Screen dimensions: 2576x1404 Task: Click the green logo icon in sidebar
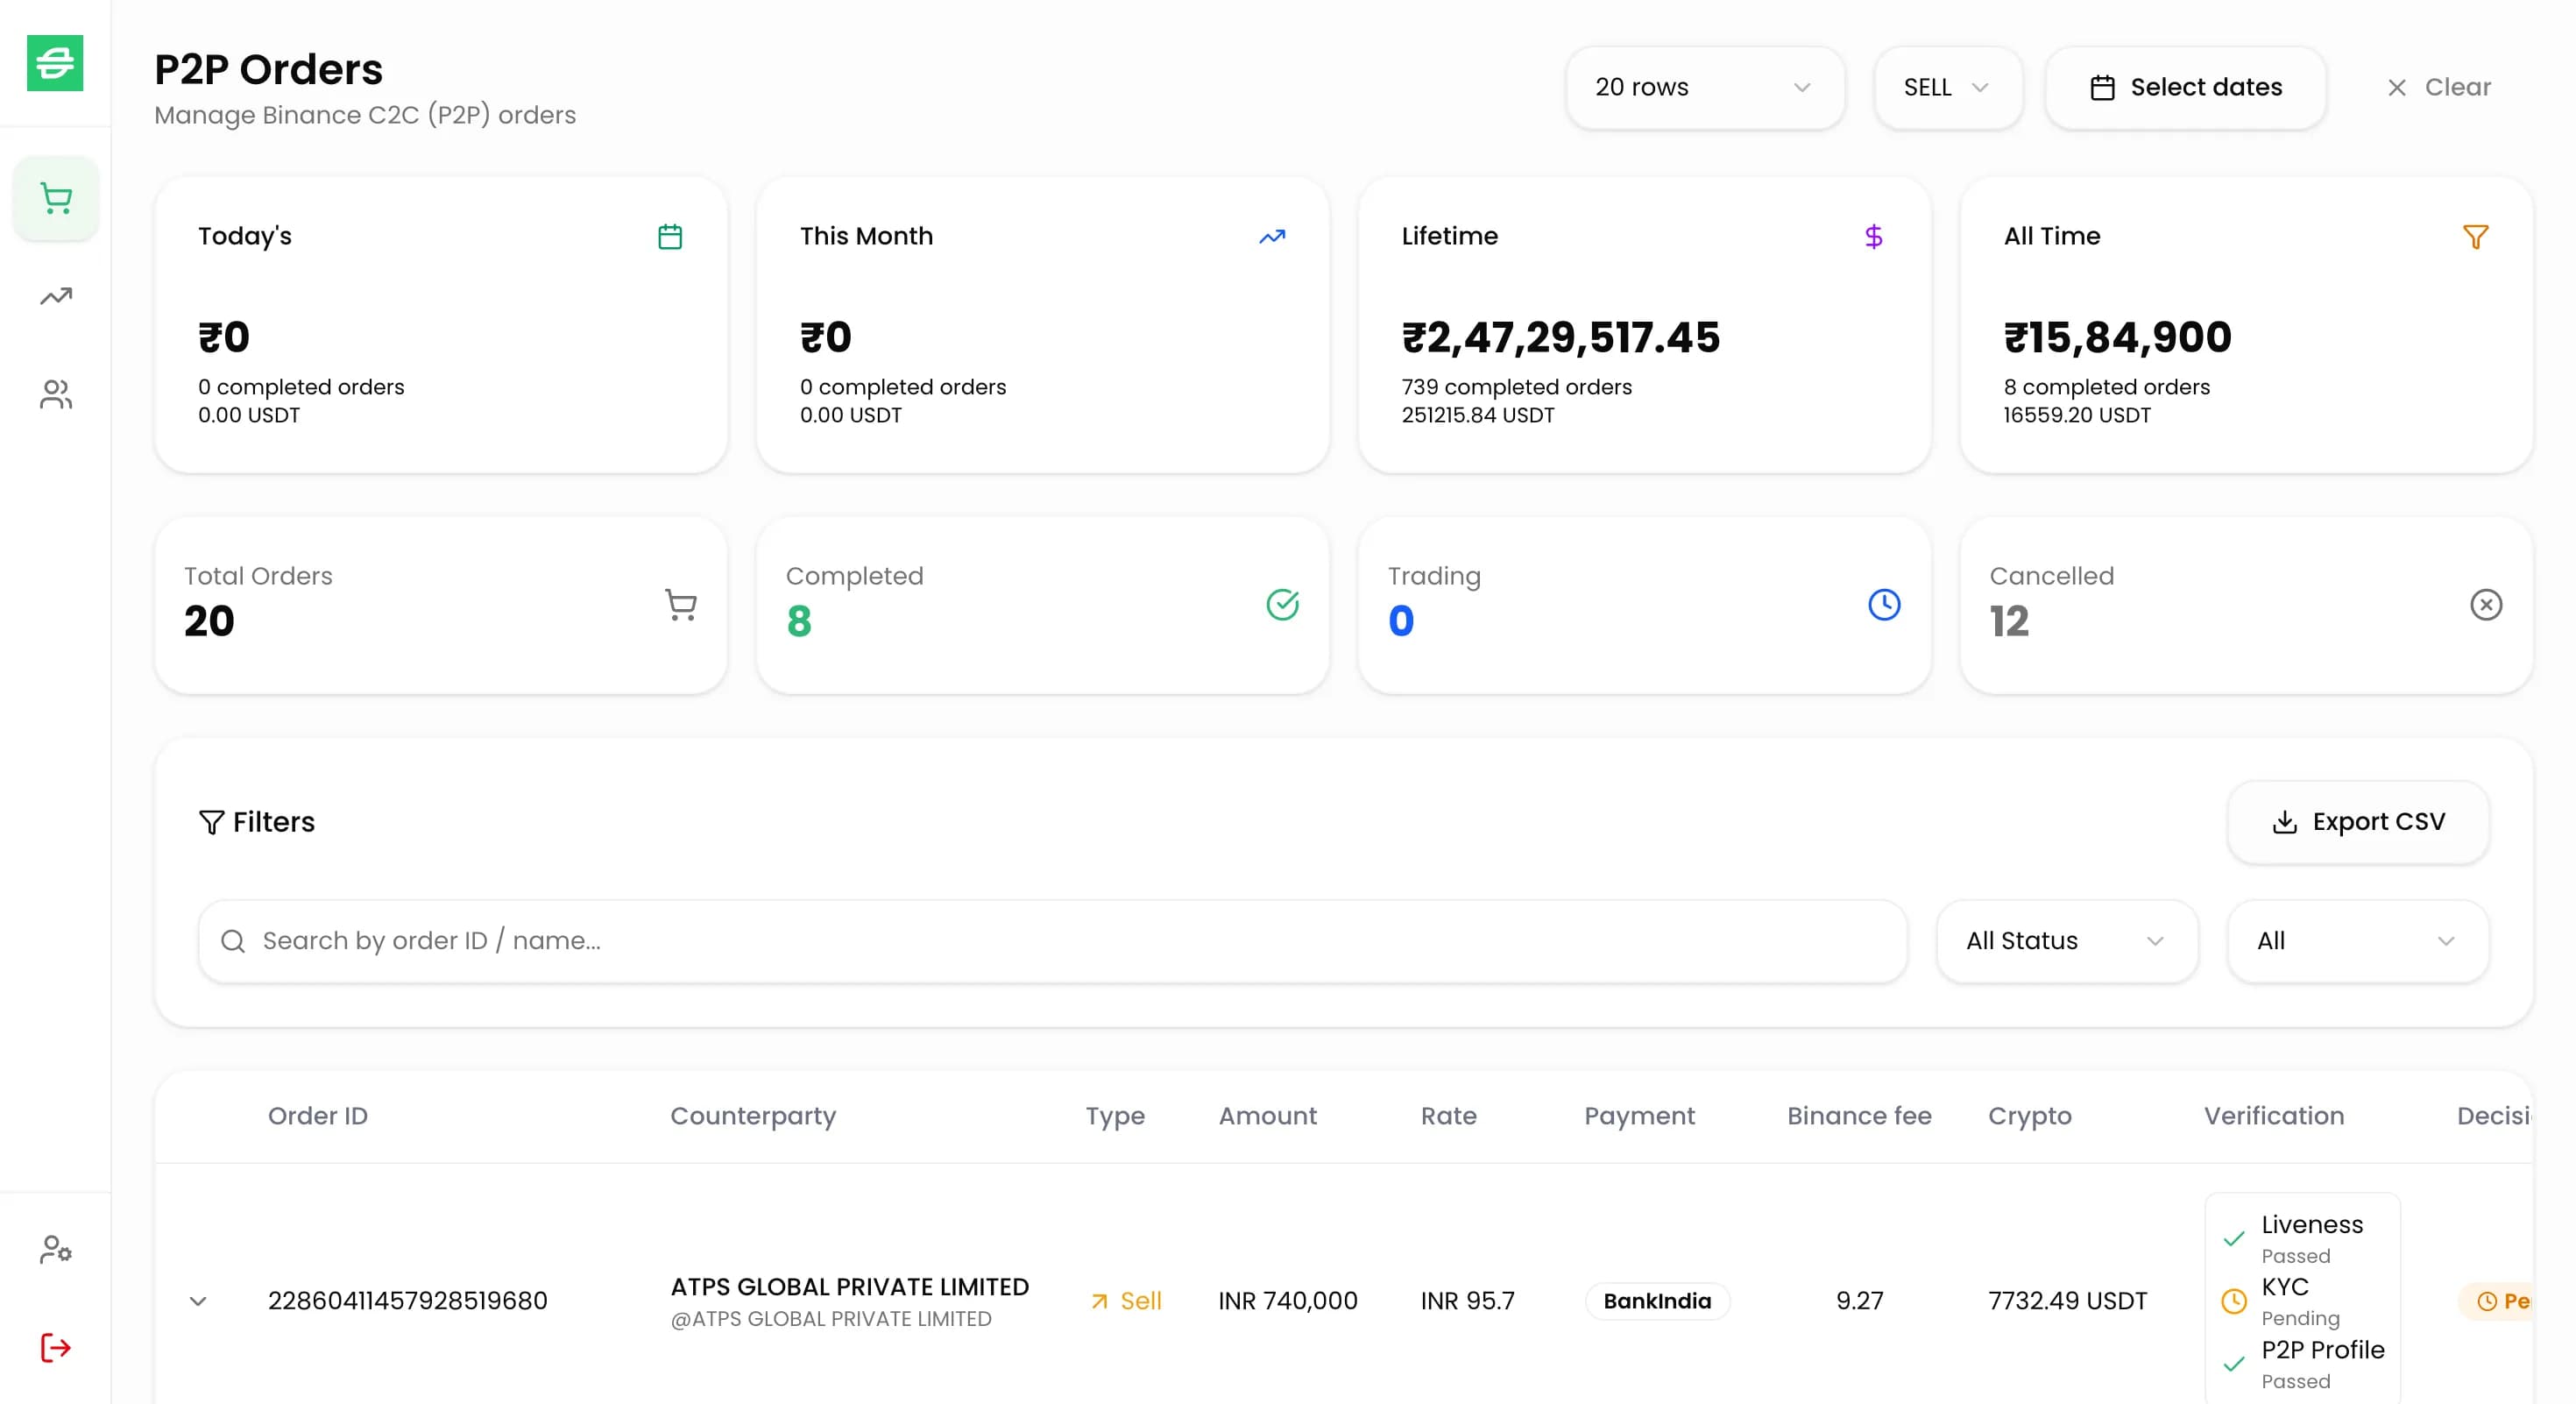pyautogui.click(x=55, y=63)
